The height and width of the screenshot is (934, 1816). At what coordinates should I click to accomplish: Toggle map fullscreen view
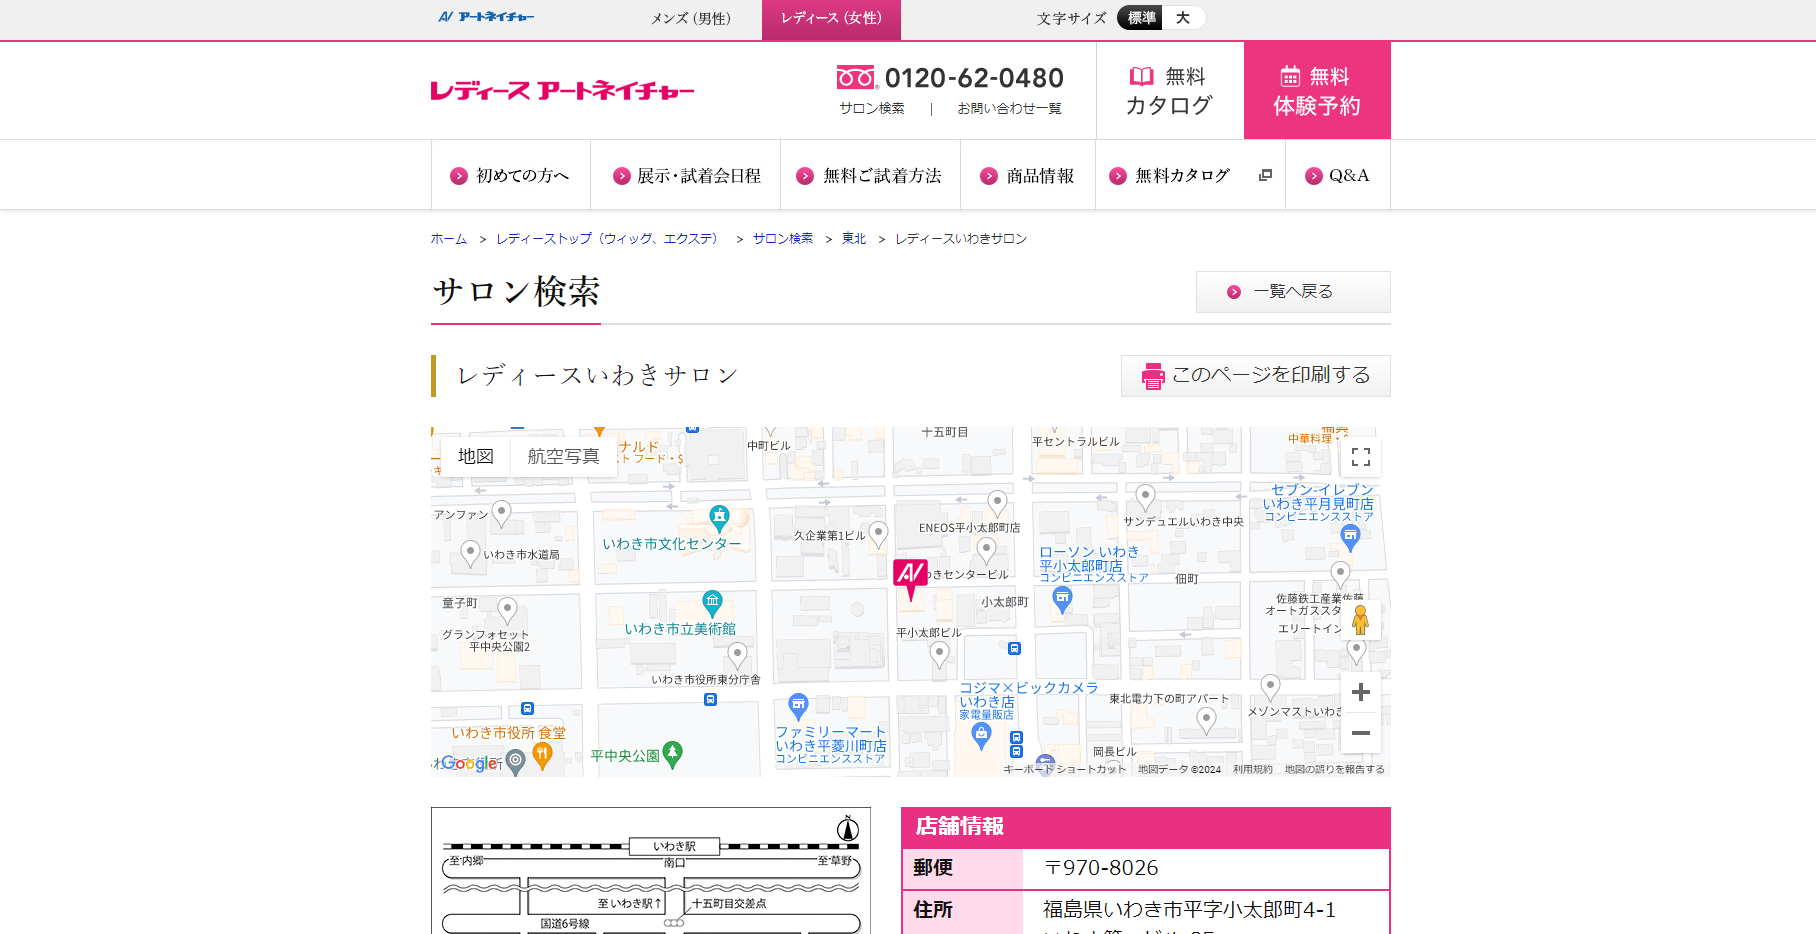1361,457
